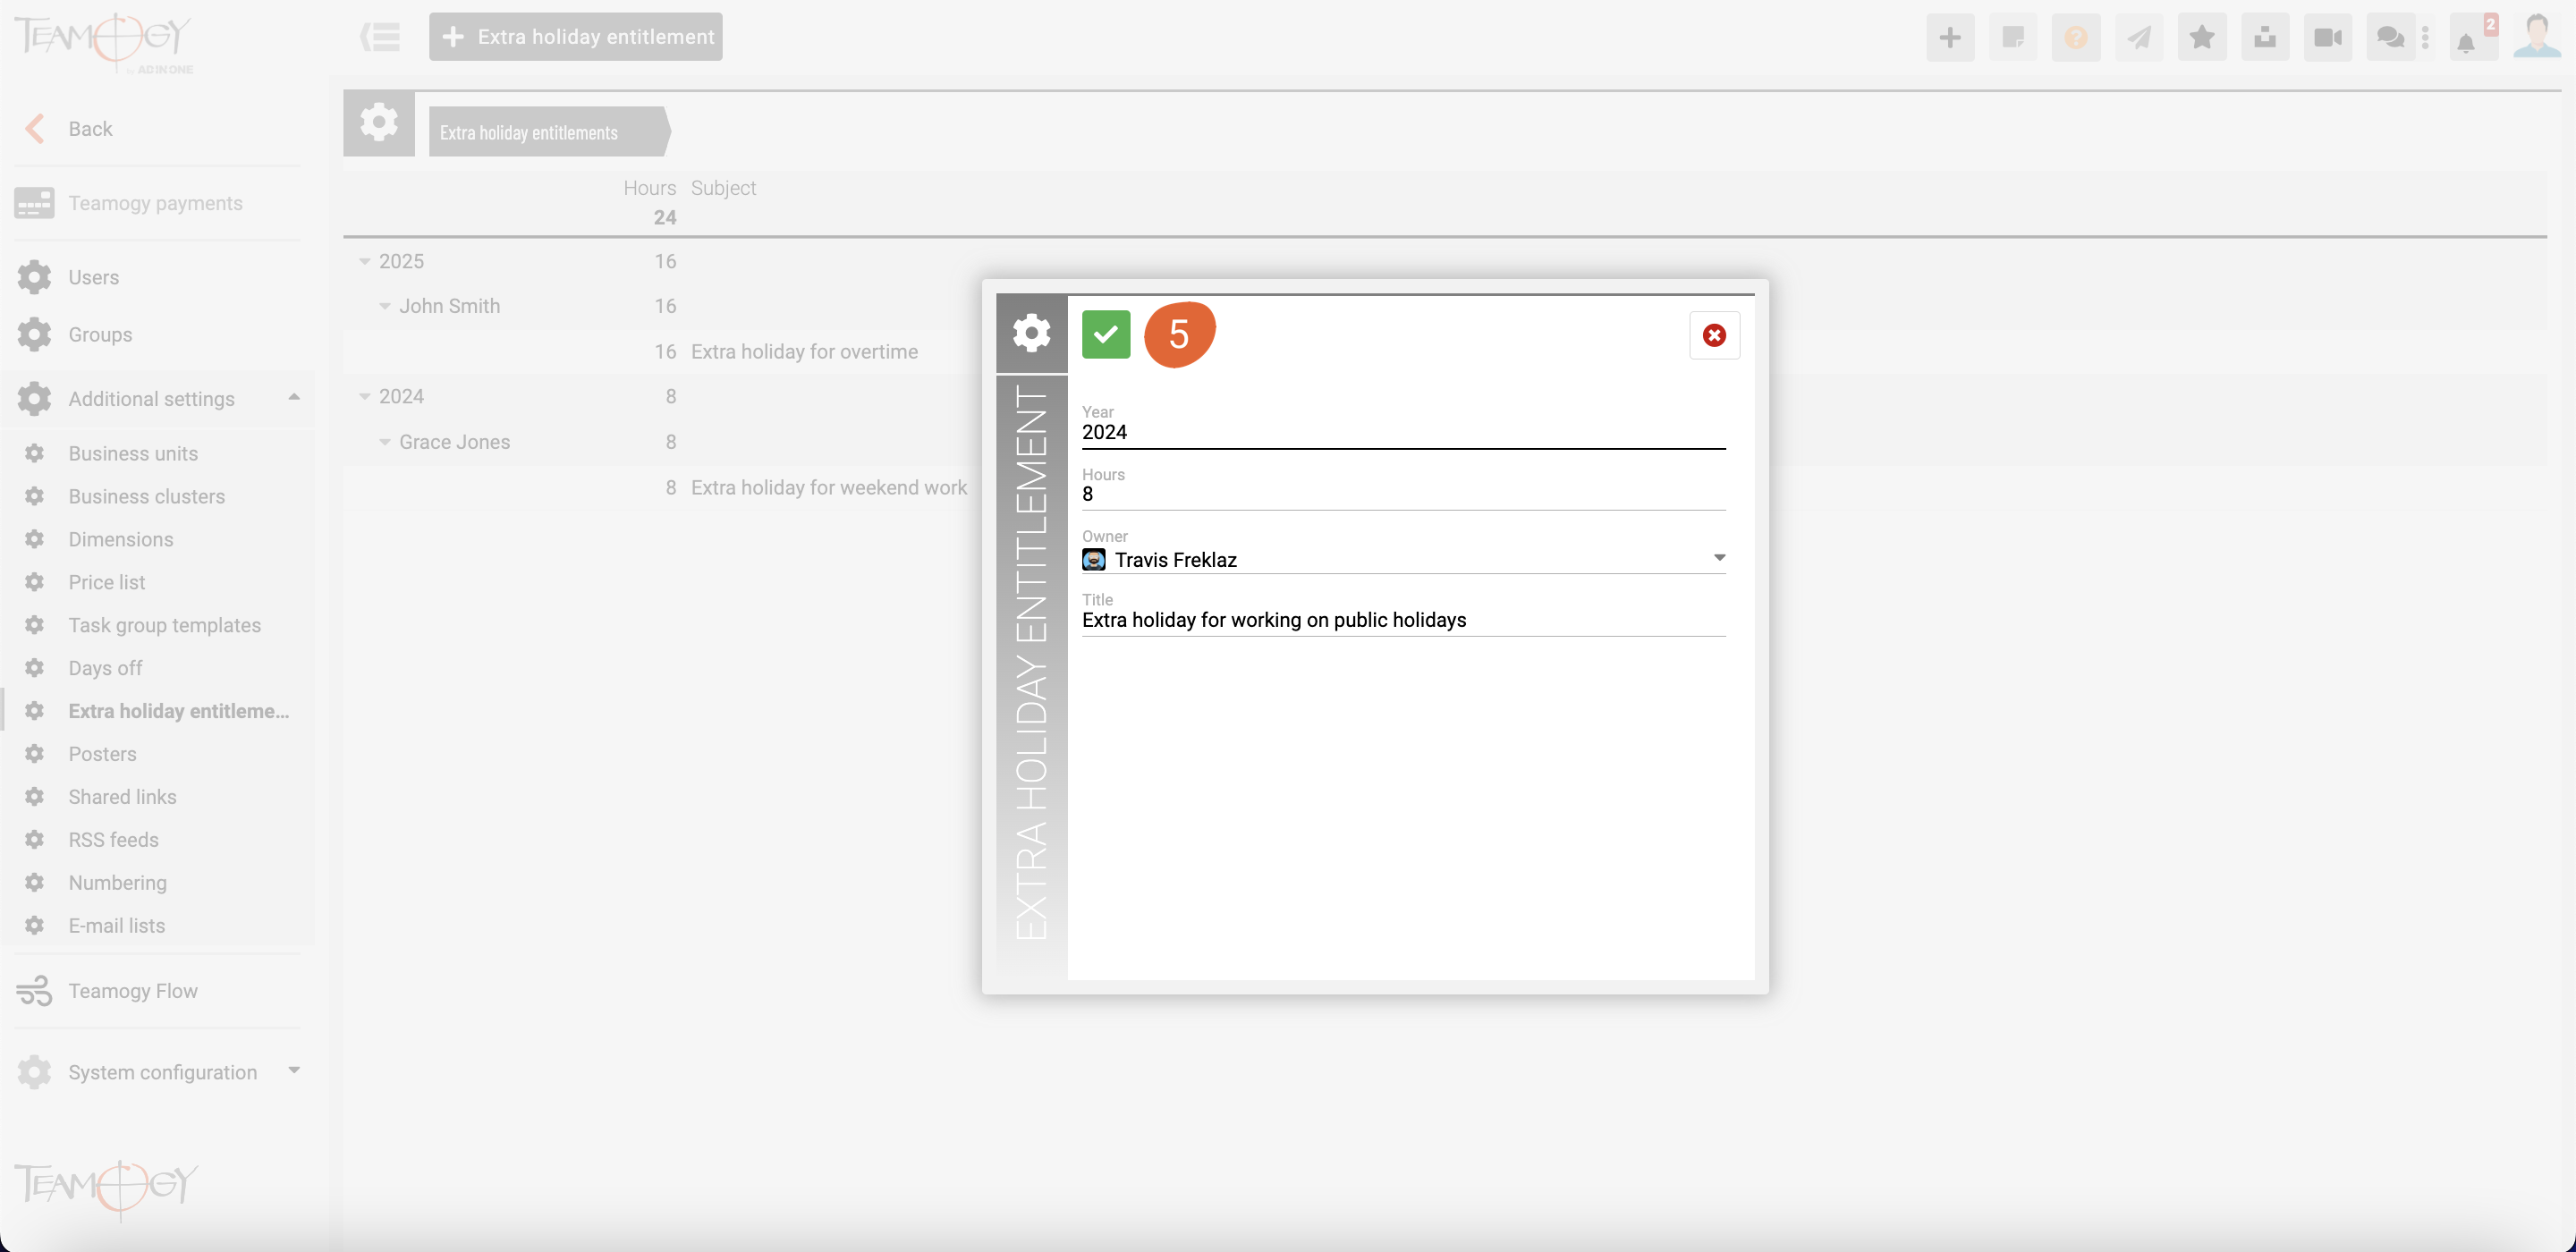Open Days off settings
Screen dimensions: 2576x1252
(105, 668)
